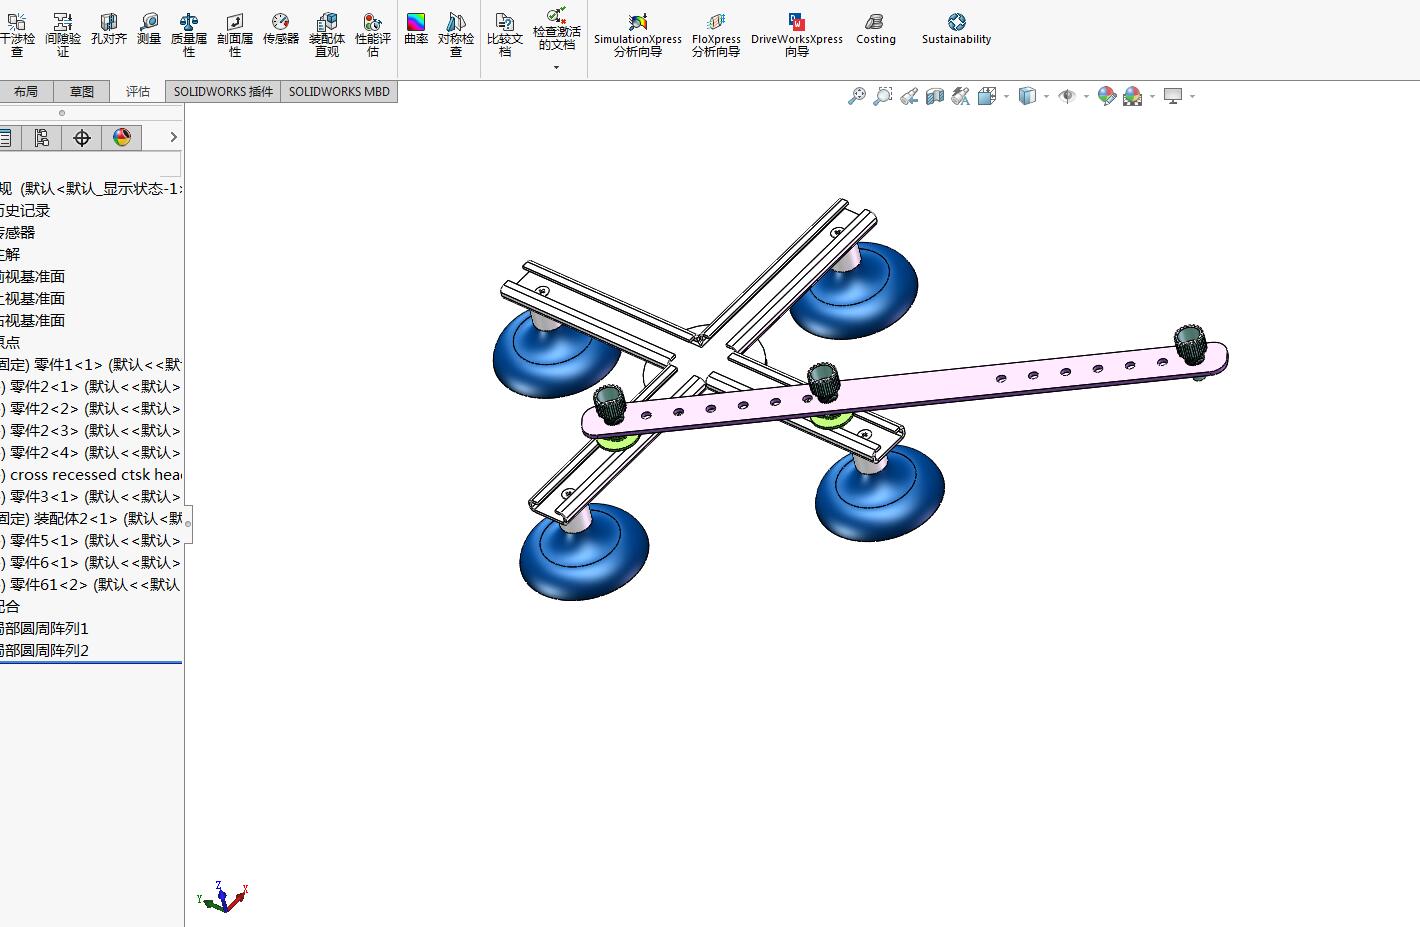The width and height of the screenshot is (1420, 927).
Task: Expand the dropdown under 检查激活的文档
Action: (557, 67)
